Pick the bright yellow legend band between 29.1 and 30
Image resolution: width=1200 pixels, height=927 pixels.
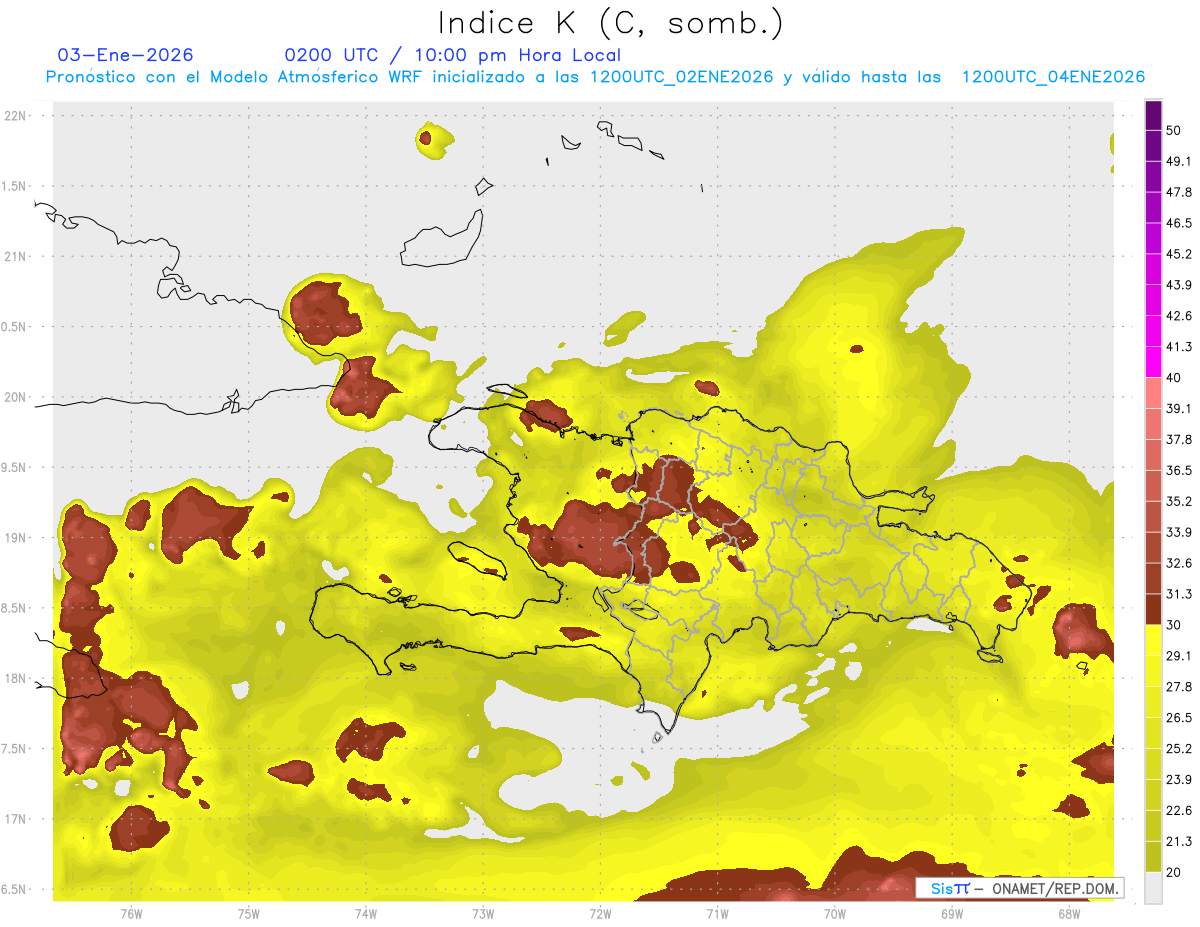[x=1153, y=641]
